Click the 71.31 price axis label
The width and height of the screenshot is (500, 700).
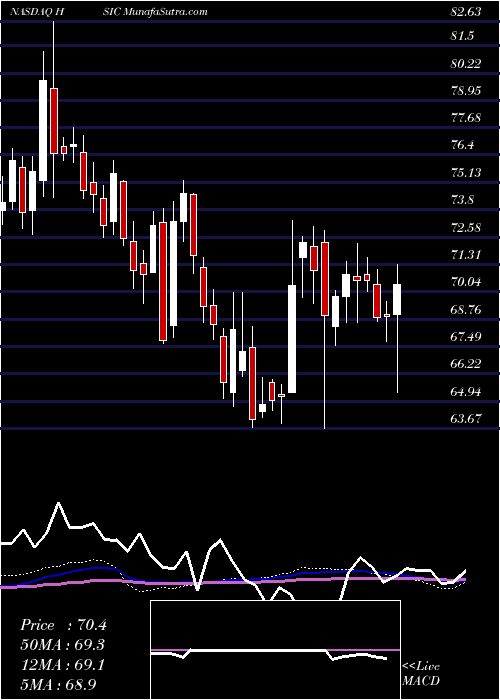click(x=466, y=255)
